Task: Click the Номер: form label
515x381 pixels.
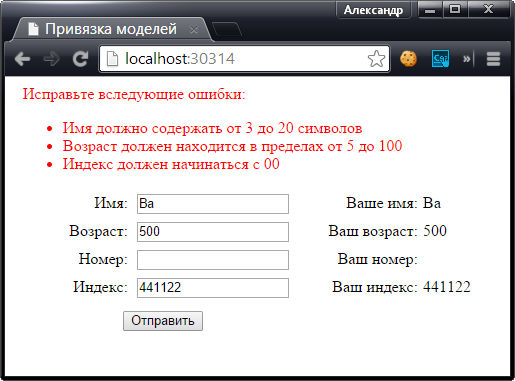Action: click(x=103, y=259)
